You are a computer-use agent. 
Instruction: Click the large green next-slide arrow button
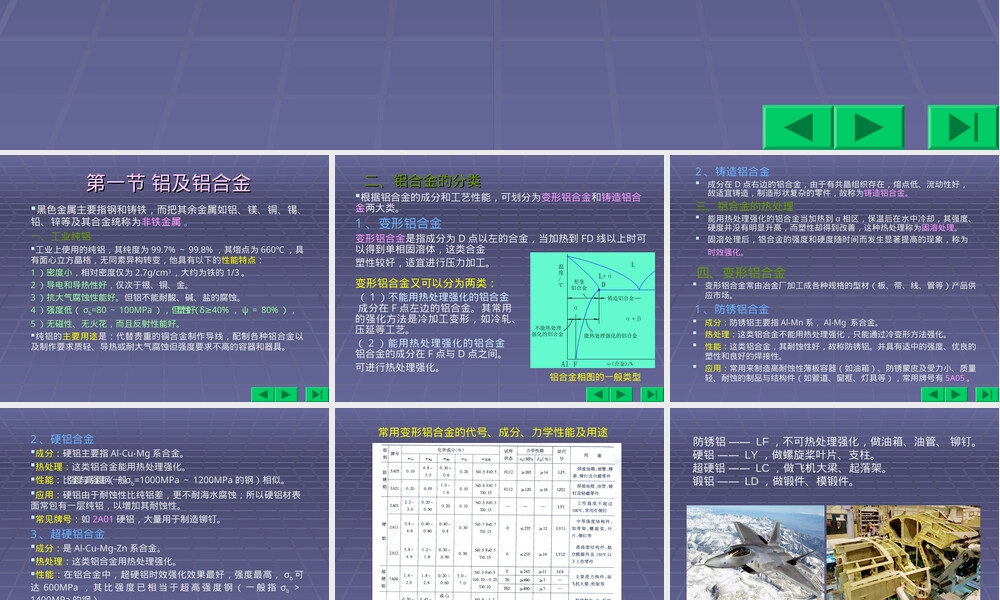[869, 128]
